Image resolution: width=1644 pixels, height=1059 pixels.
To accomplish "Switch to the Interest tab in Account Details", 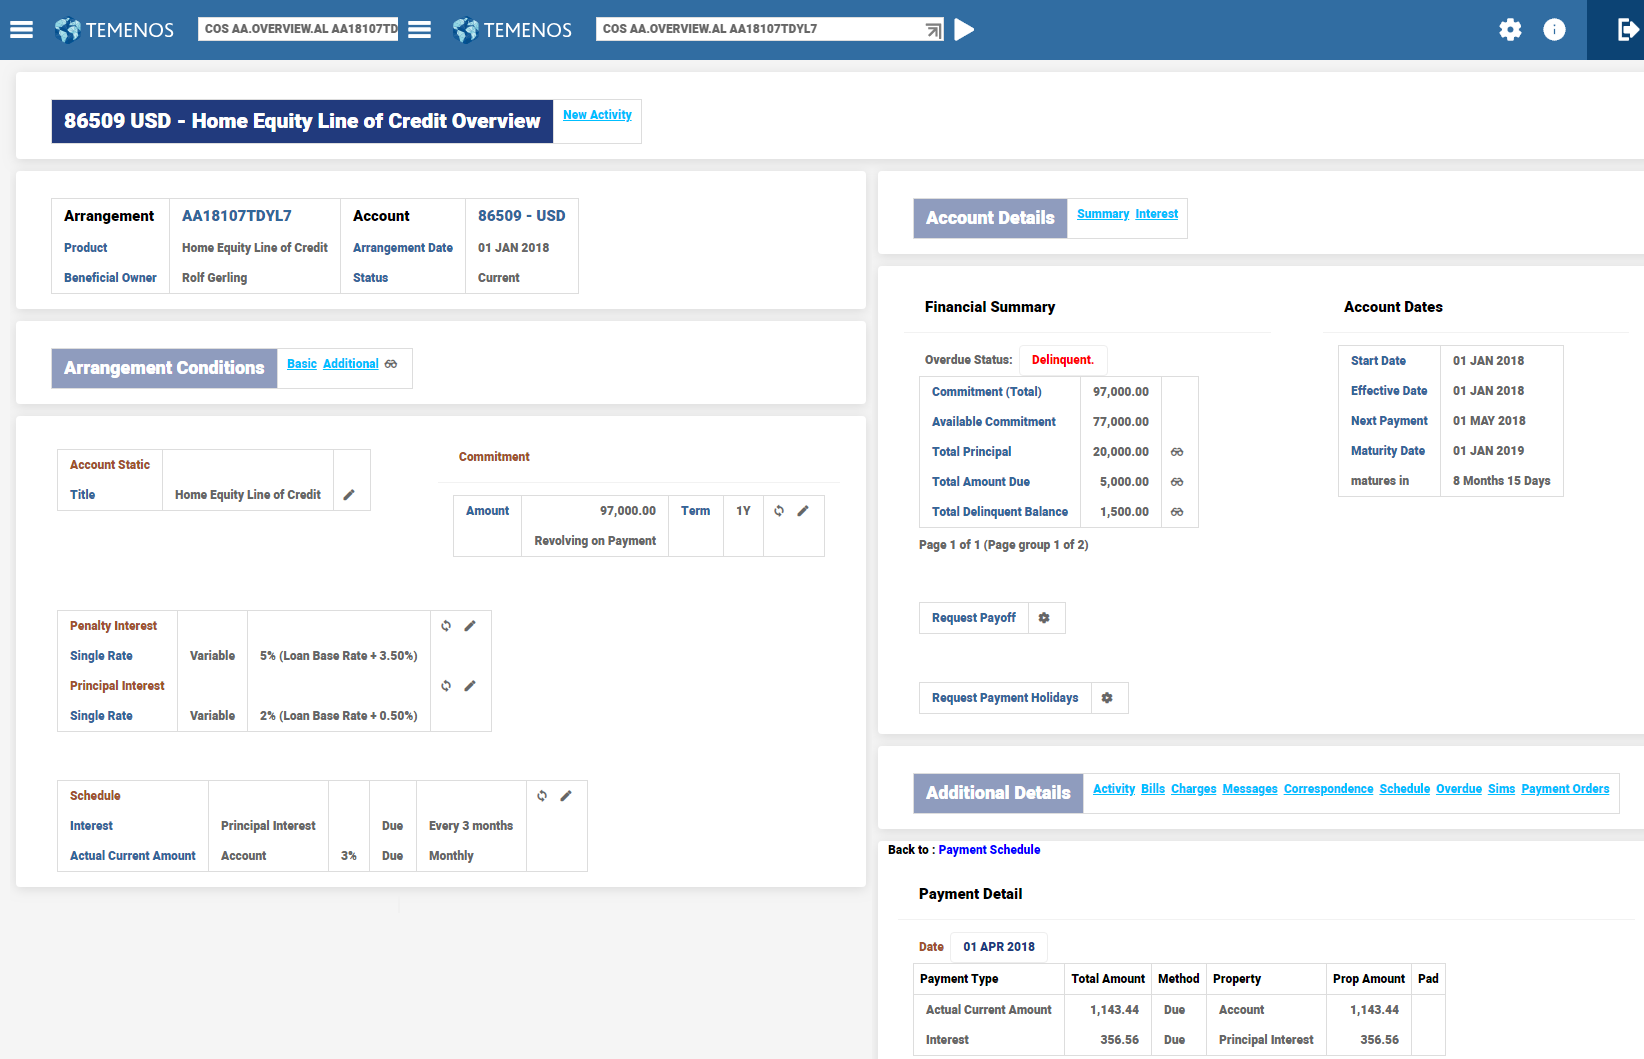I will pos(1156,214).
